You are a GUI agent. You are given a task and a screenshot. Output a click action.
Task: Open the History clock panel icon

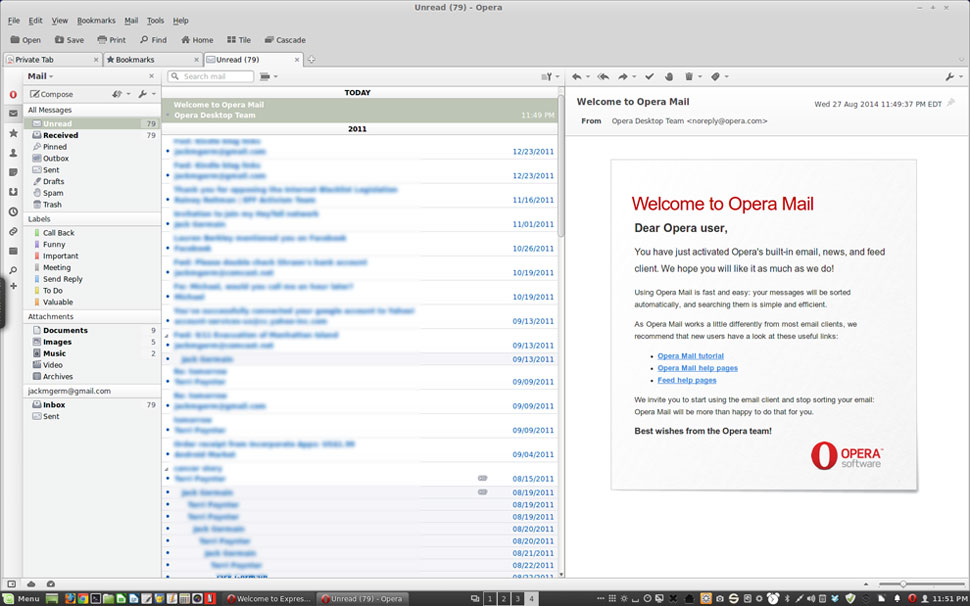coord(13,212)
